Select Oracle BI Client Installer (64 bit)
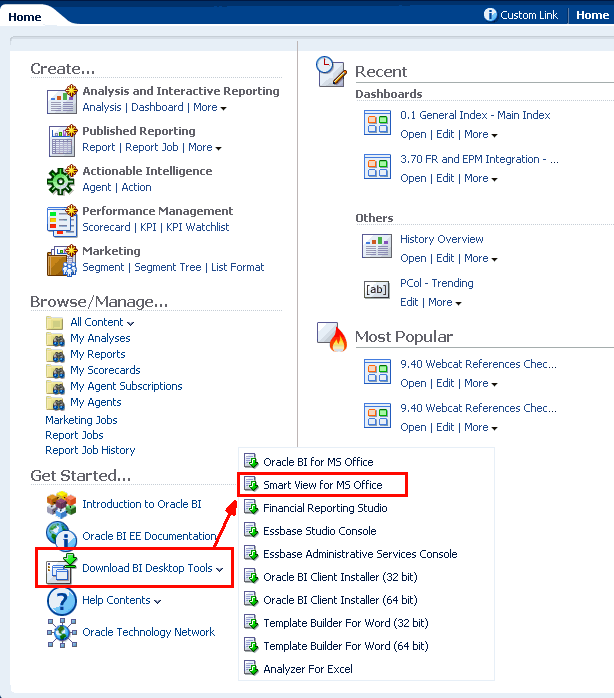This screenshot has width=614, height=698. [340, 600]
